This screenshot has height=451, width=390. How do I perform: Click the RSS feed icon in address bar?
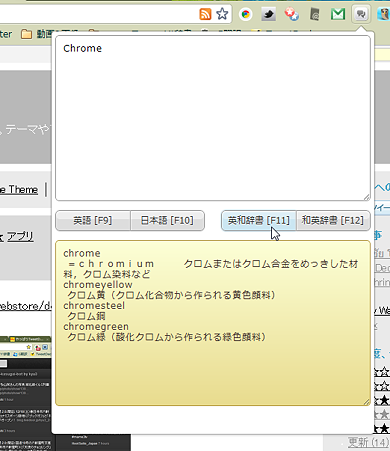(x=205, y=14)
